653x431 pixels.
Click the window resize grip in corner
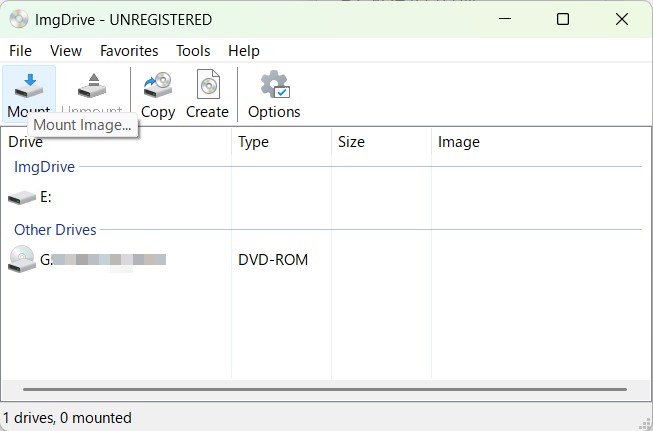coord(644,423)
